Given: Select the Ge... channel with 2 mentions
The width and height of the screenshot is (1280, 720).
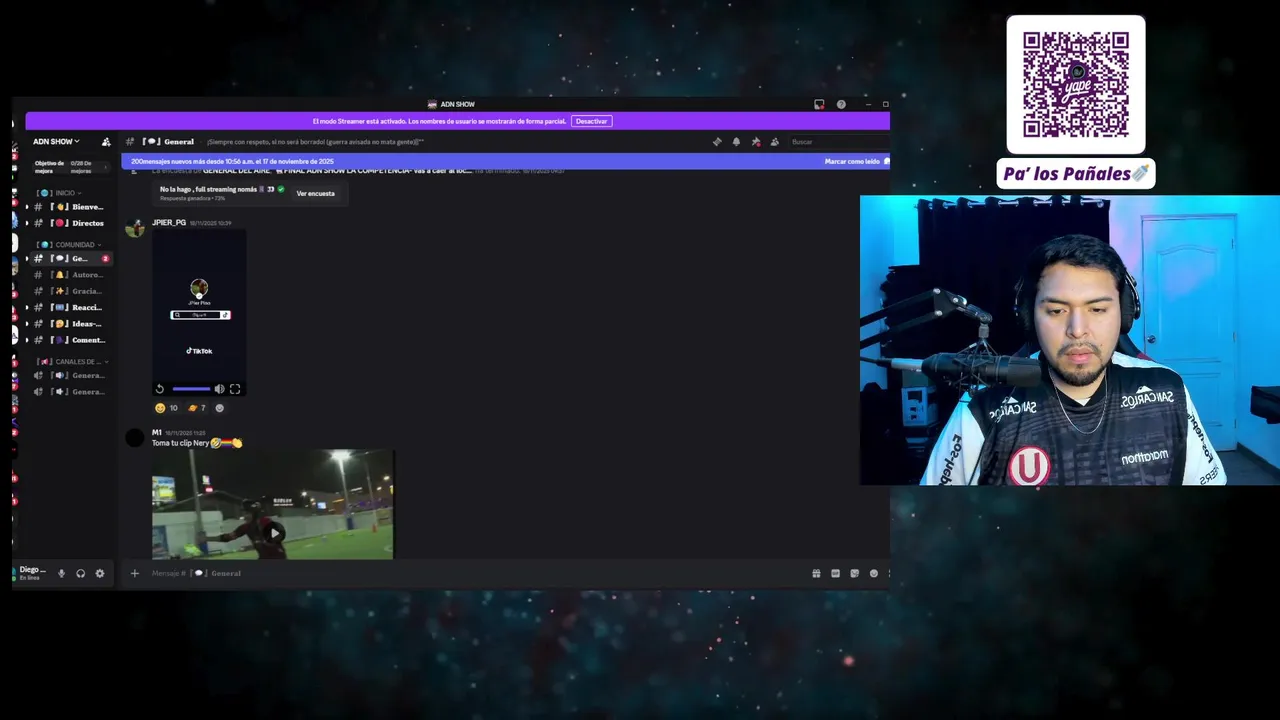Looking at the screenshot, I should tap(69, 259).
